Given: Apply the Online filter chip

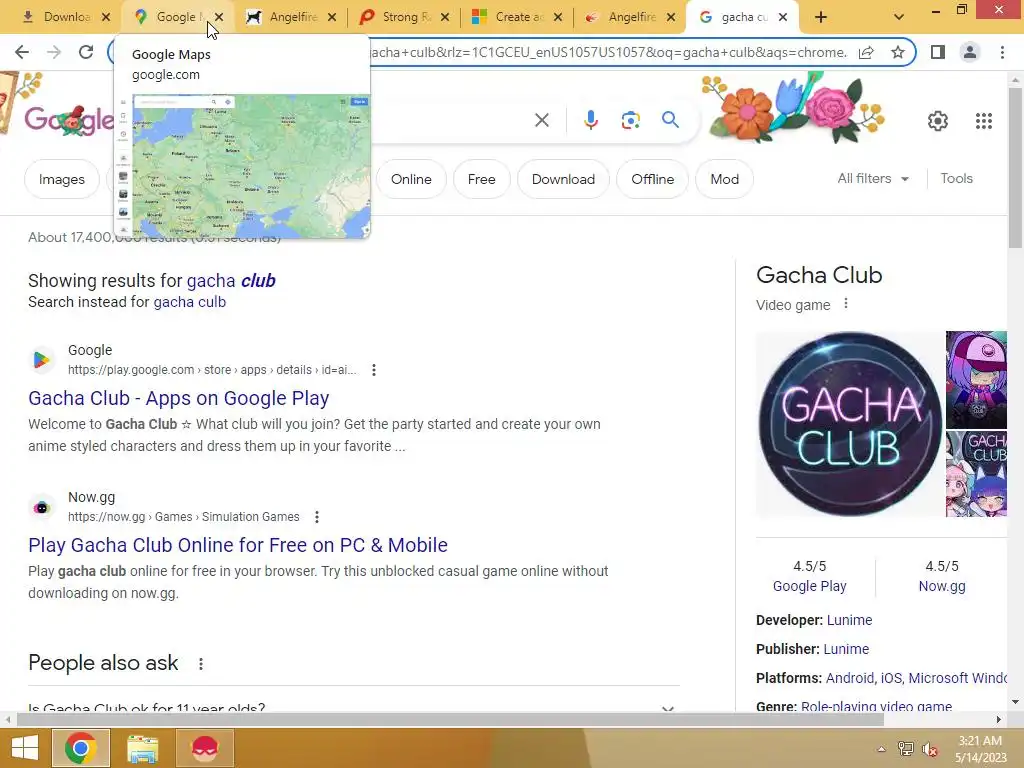Looking at the screenshot, I should 411,179.
